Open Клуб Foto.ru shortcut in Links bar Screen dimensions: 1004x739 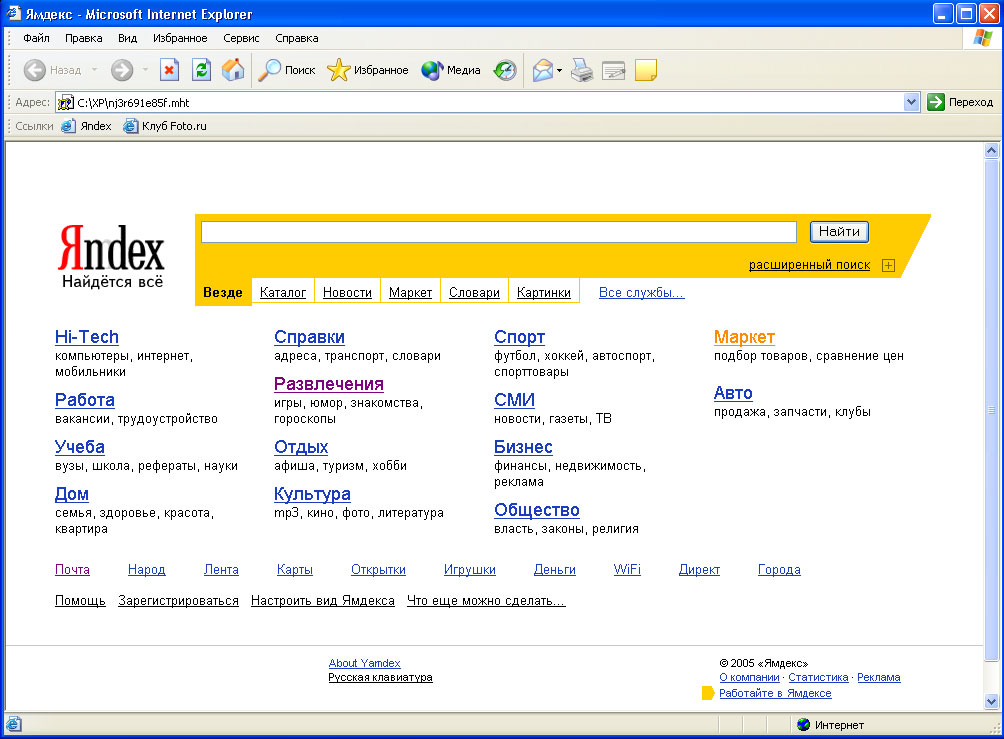tap(165, 126)
